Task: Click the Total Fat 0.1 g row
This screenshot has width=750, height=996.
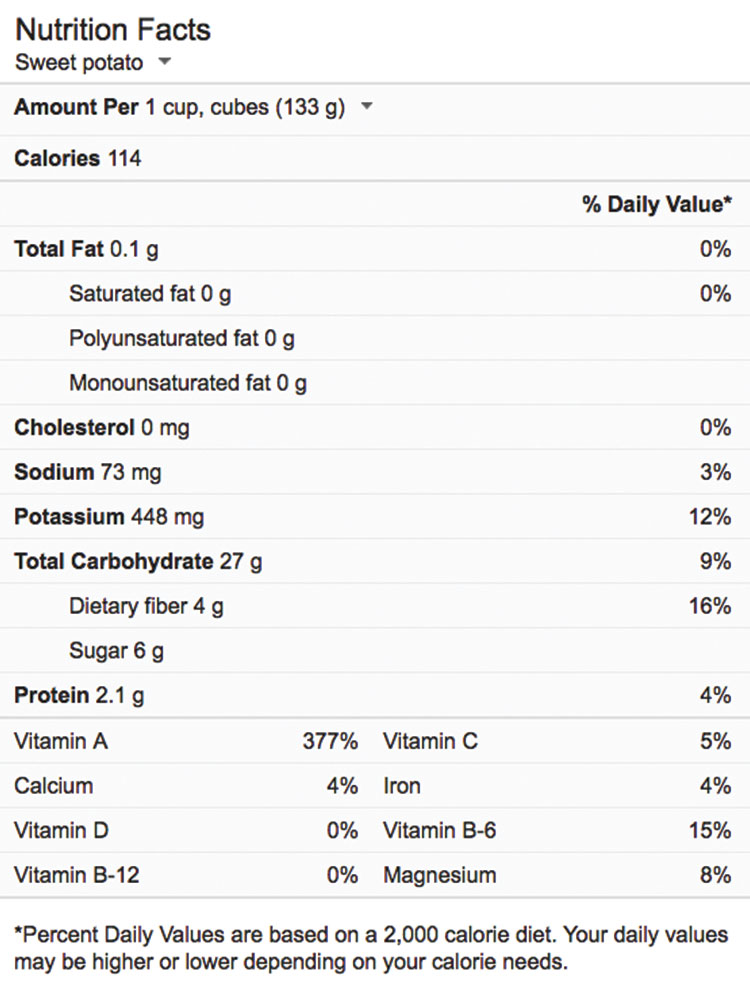Action: pyautogui.click(x=86, y=249)
